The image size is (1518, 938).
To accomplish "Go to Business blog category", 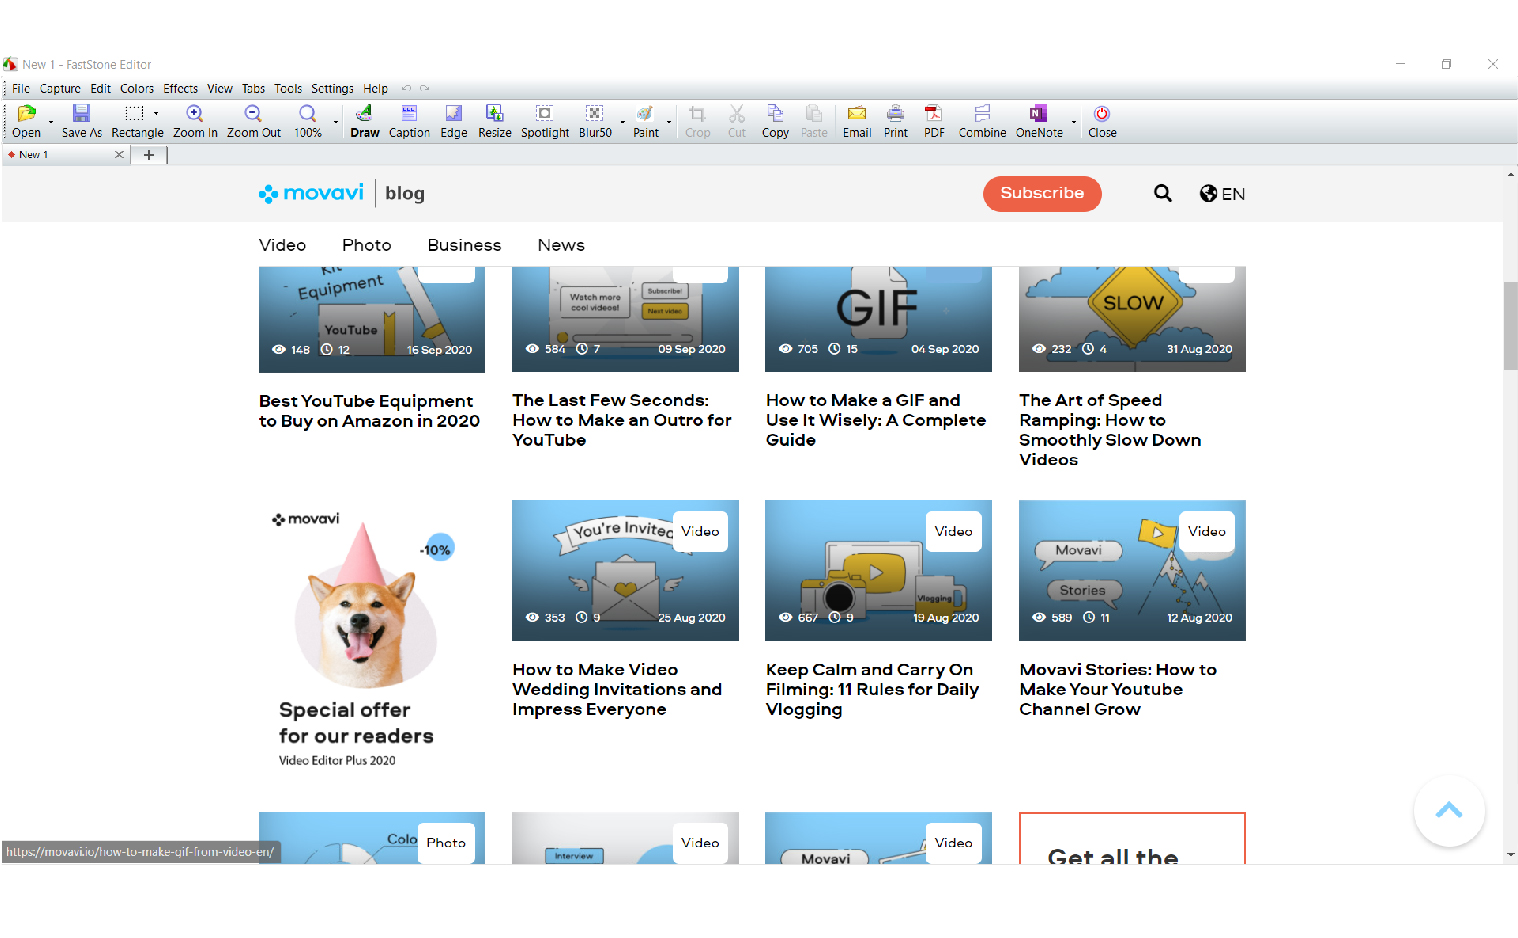I will [464, 245].
